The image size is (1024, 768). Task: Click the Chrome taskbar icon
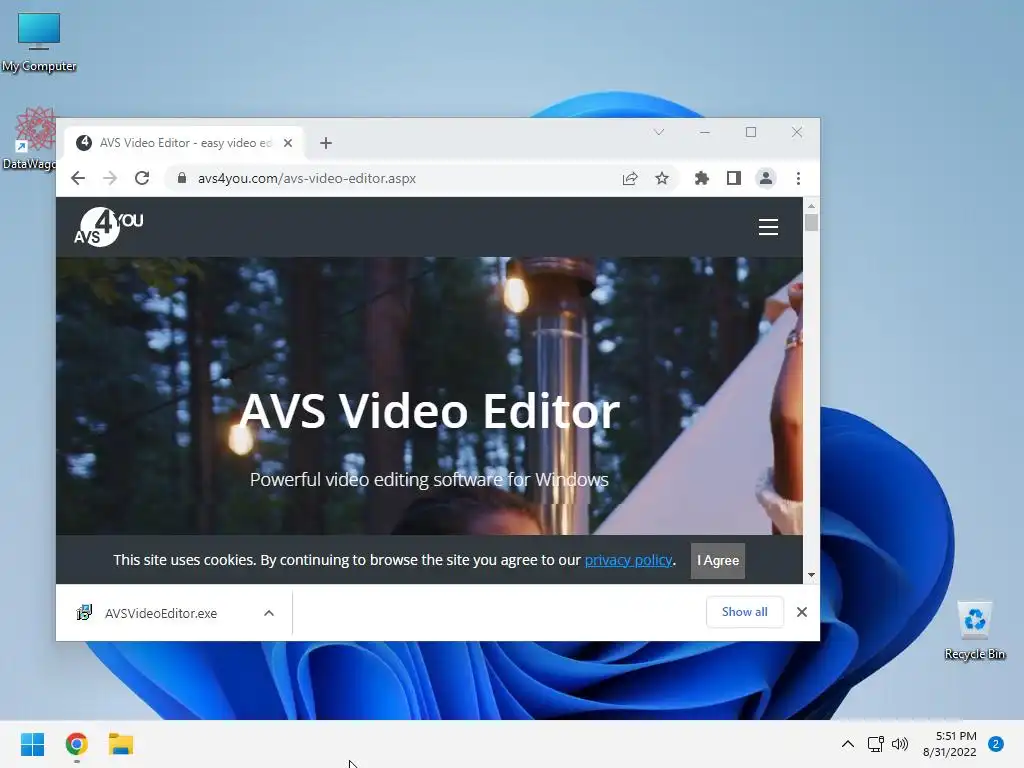coord(76,744)
